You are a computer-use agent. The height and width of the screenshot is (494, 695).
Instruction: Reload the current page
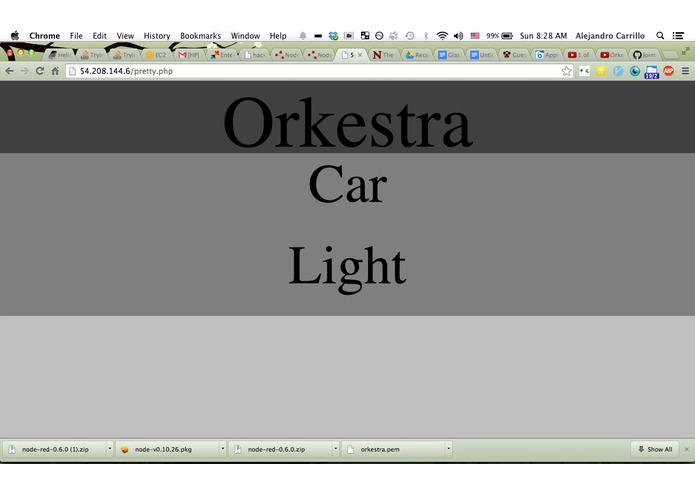coord(40,71)
